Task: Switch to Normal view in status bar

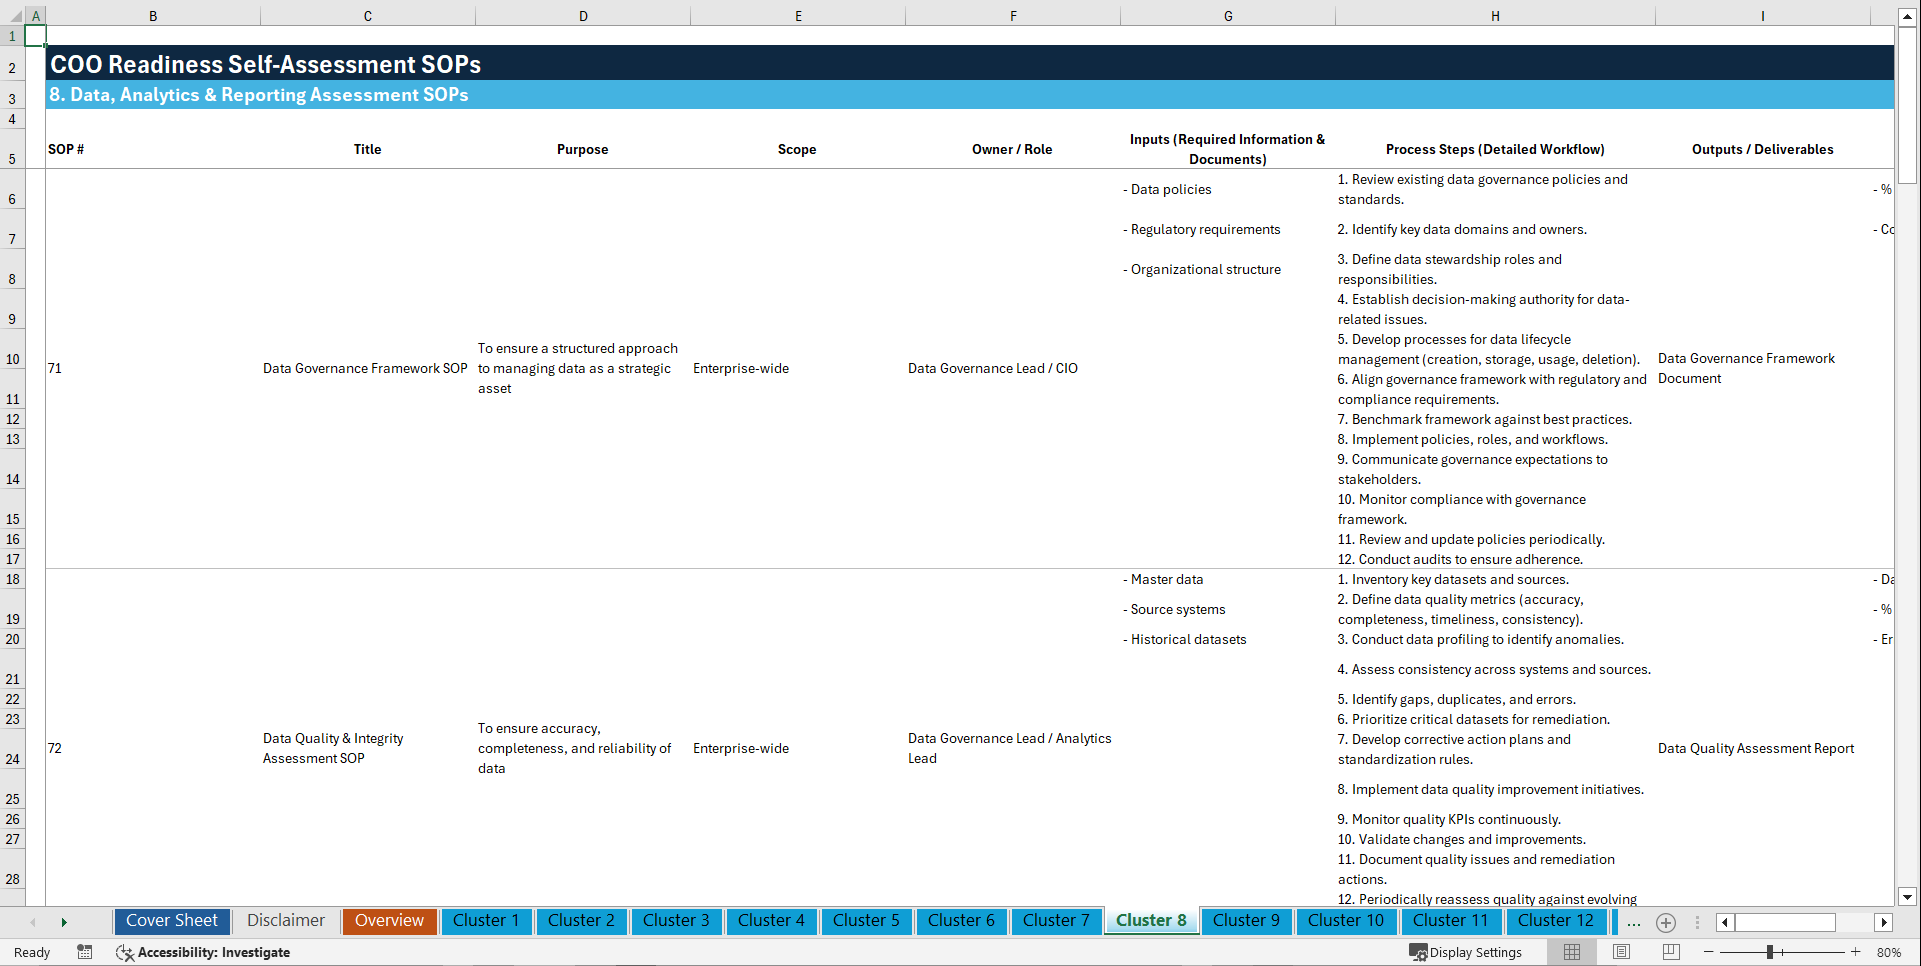Action: point(1570,952)
